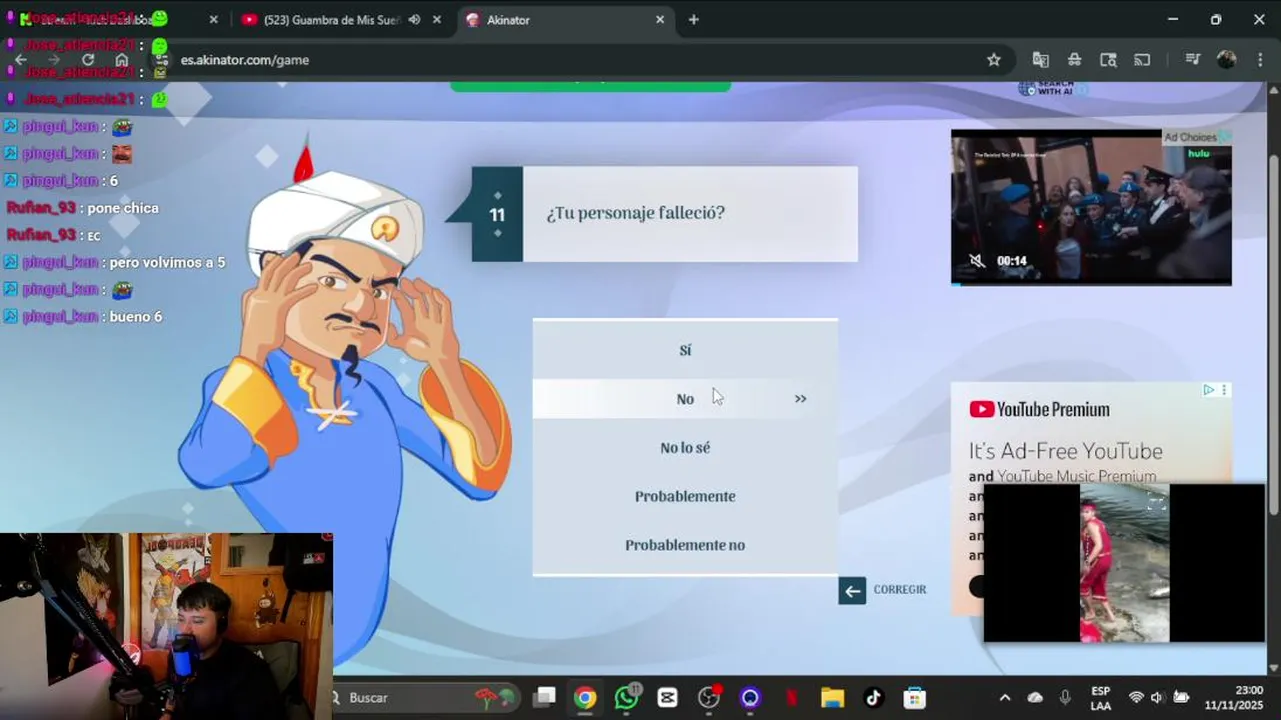Reload the current page
1281x720 pixels.
click(88, 60)
